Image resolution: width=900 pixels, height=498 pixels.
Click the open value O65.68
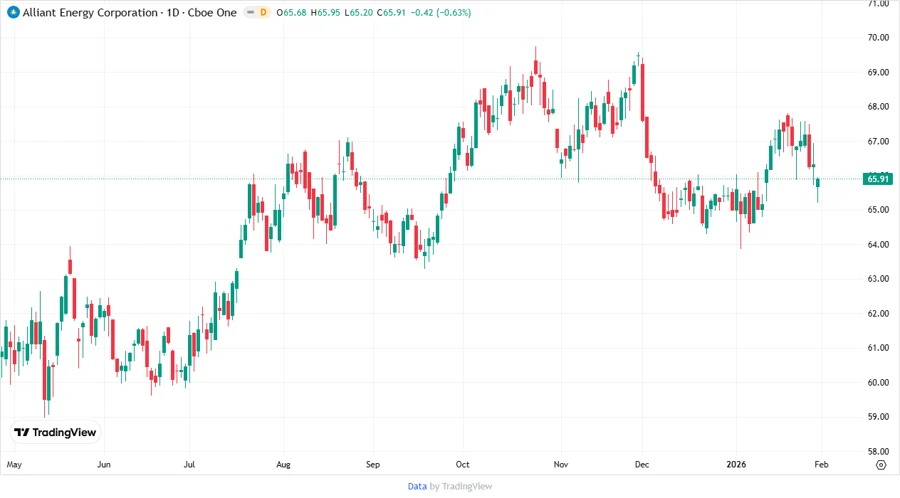[x=292, y=12]
